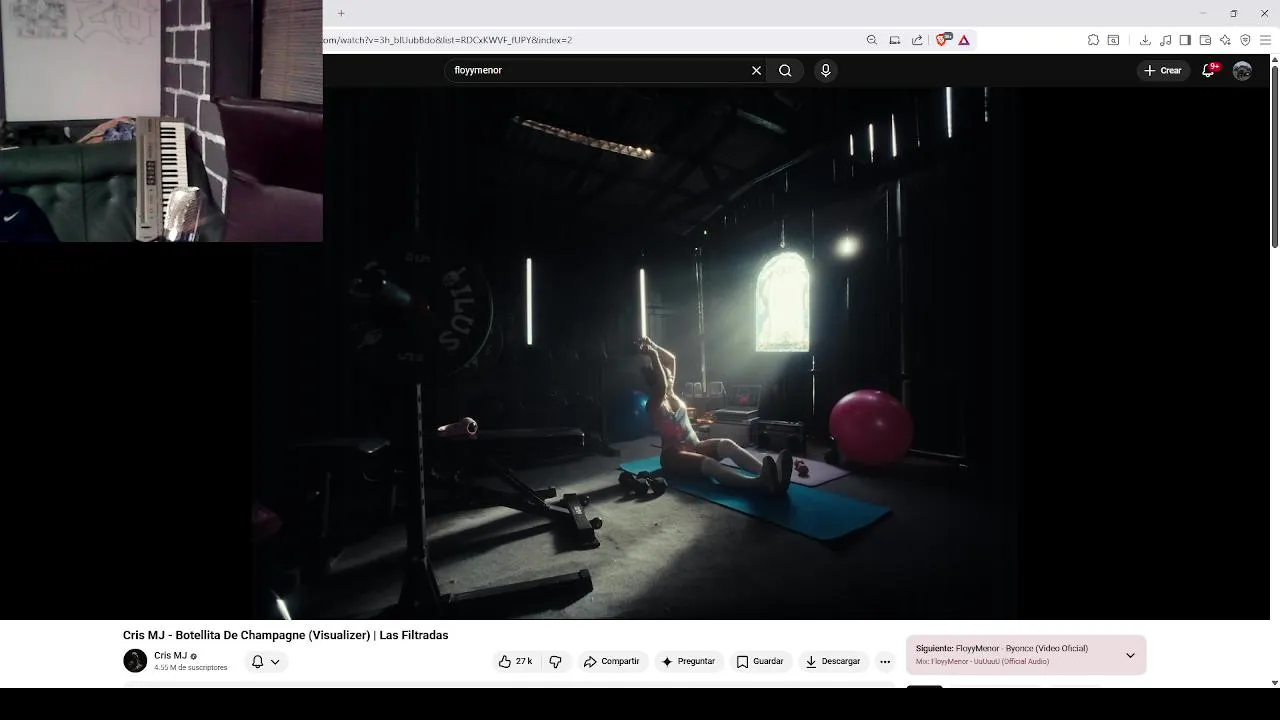Image resolution: width=1280 pixels, height=720 pixels.
Task: Open the Brave Wallet icon
Action: pos(1205,40)
